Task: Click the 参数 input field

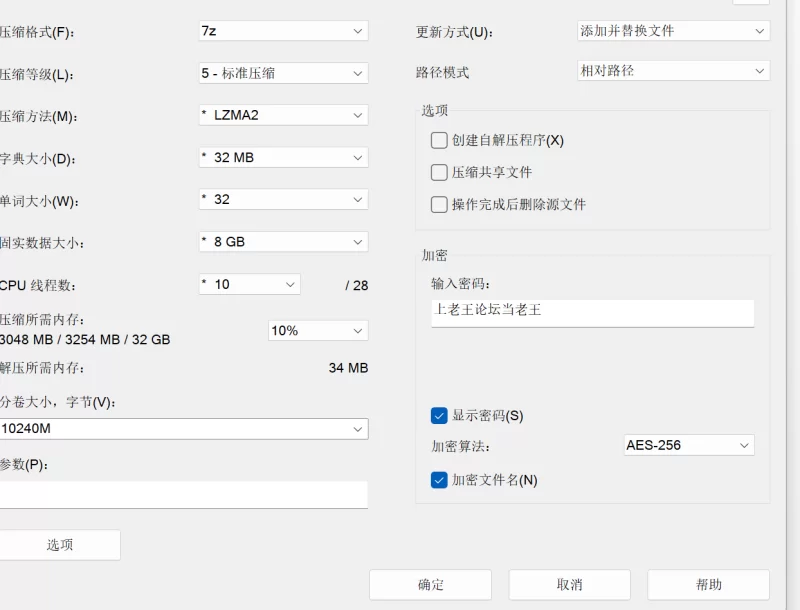Action: tap(184, 495)
